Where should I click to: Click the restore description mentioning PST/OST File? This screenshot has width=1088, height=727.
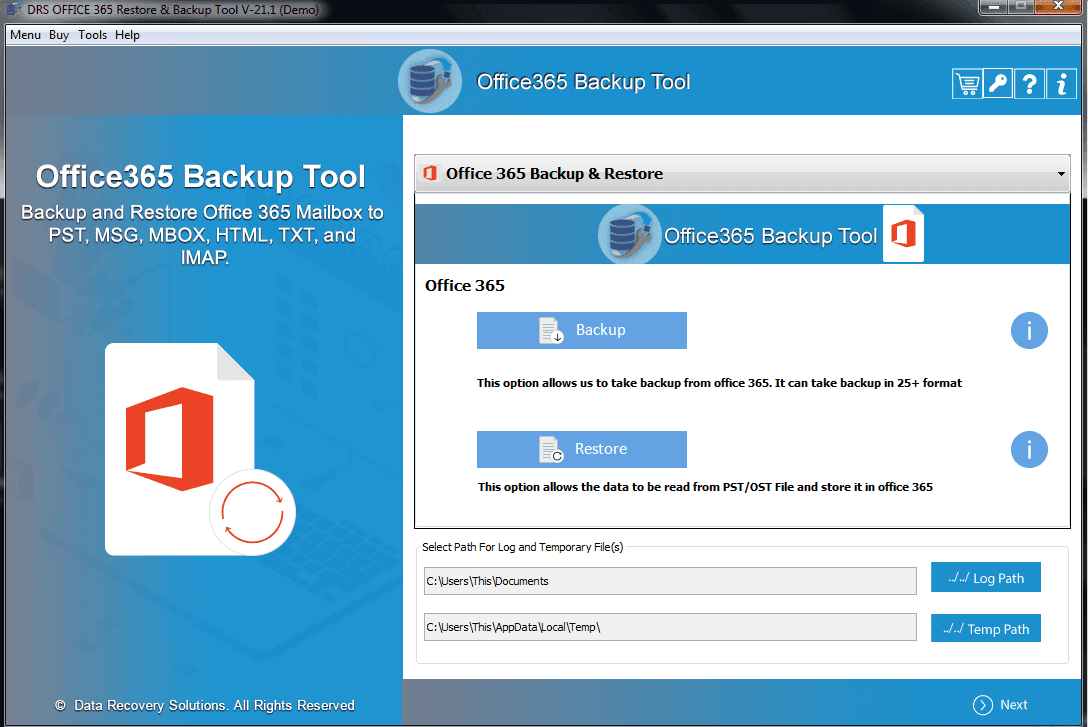[x=705, y=487]
